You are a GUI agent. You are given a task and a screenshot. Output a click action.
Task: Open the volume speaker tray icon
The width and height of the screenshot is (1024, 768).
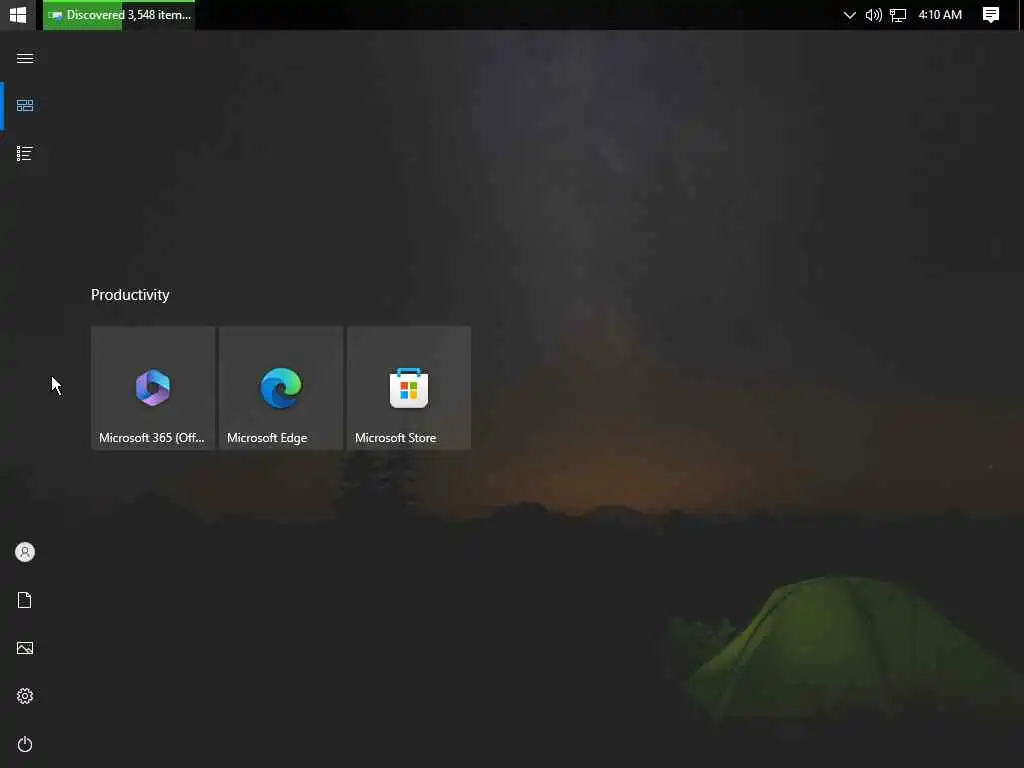873,15
